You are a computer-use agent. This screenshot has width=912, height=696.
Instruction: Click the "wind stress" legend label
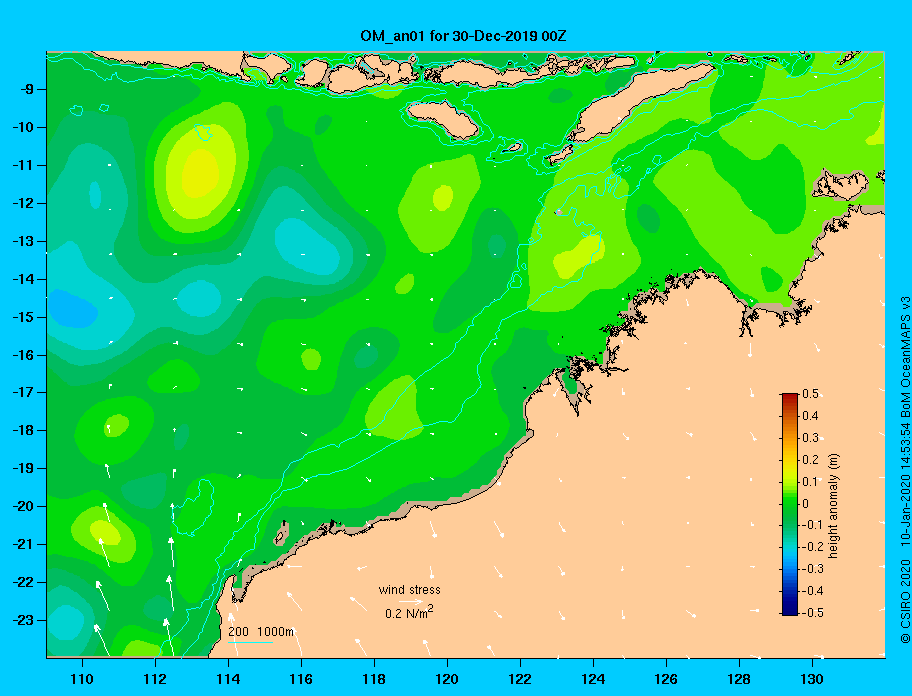[409, 590]
